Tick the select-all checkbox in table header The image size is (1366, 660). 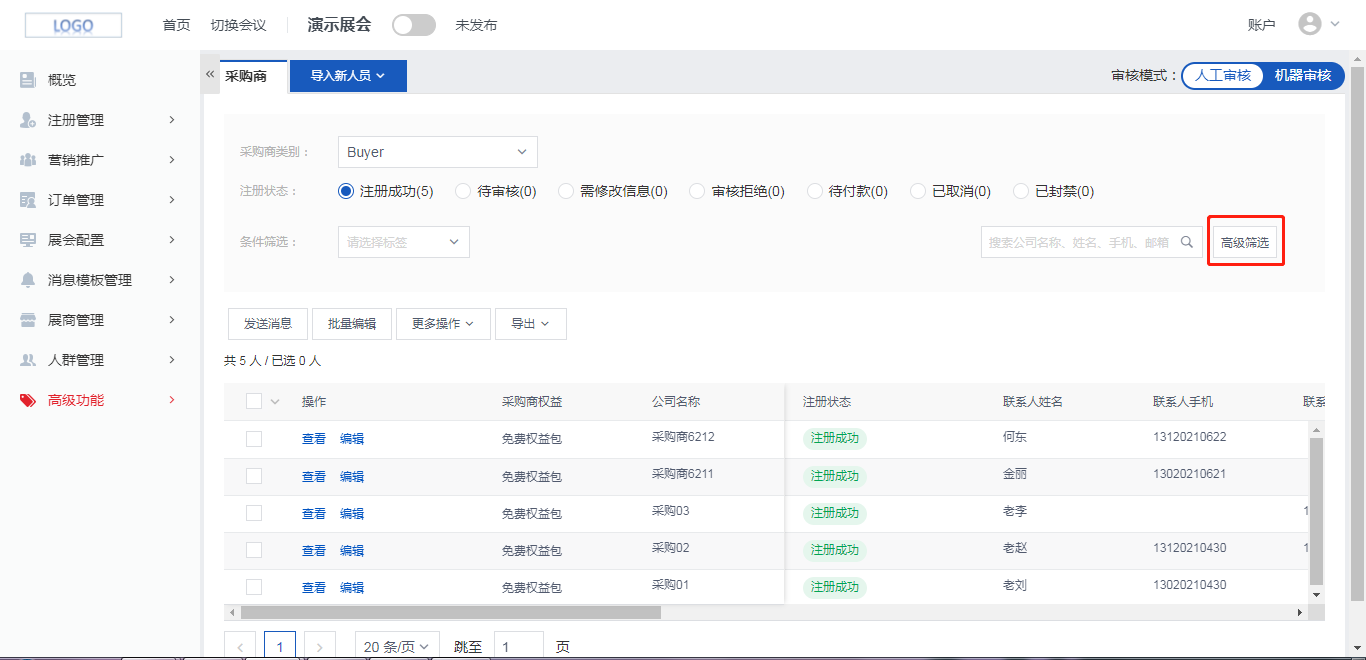[254, 401]
